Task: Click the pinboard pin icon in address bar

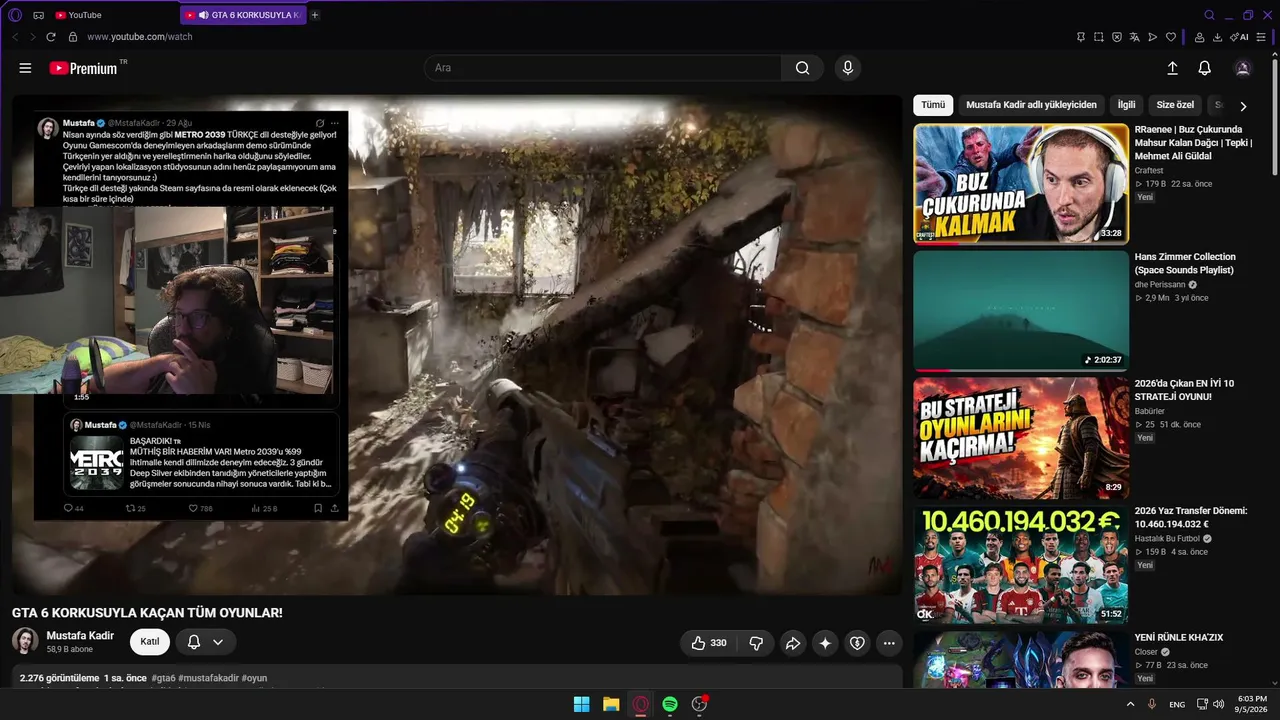Action: pos(1081,37)
